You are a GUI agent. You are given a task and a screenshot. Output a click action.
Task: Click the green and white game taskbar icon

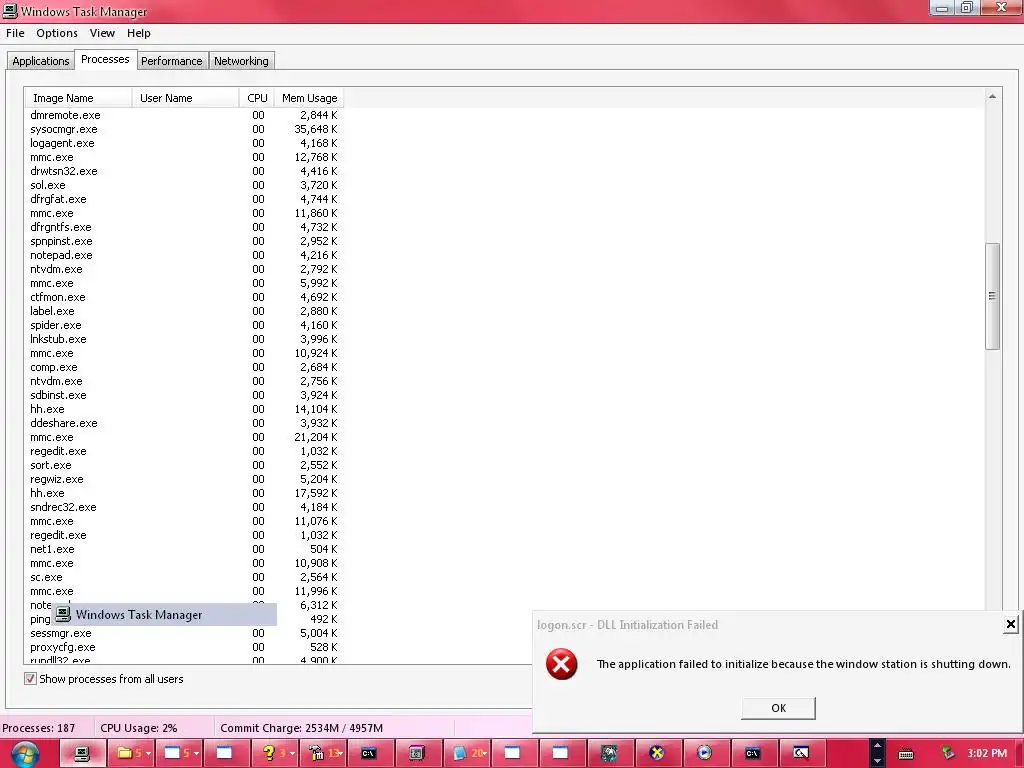click(x=609, y=753)
